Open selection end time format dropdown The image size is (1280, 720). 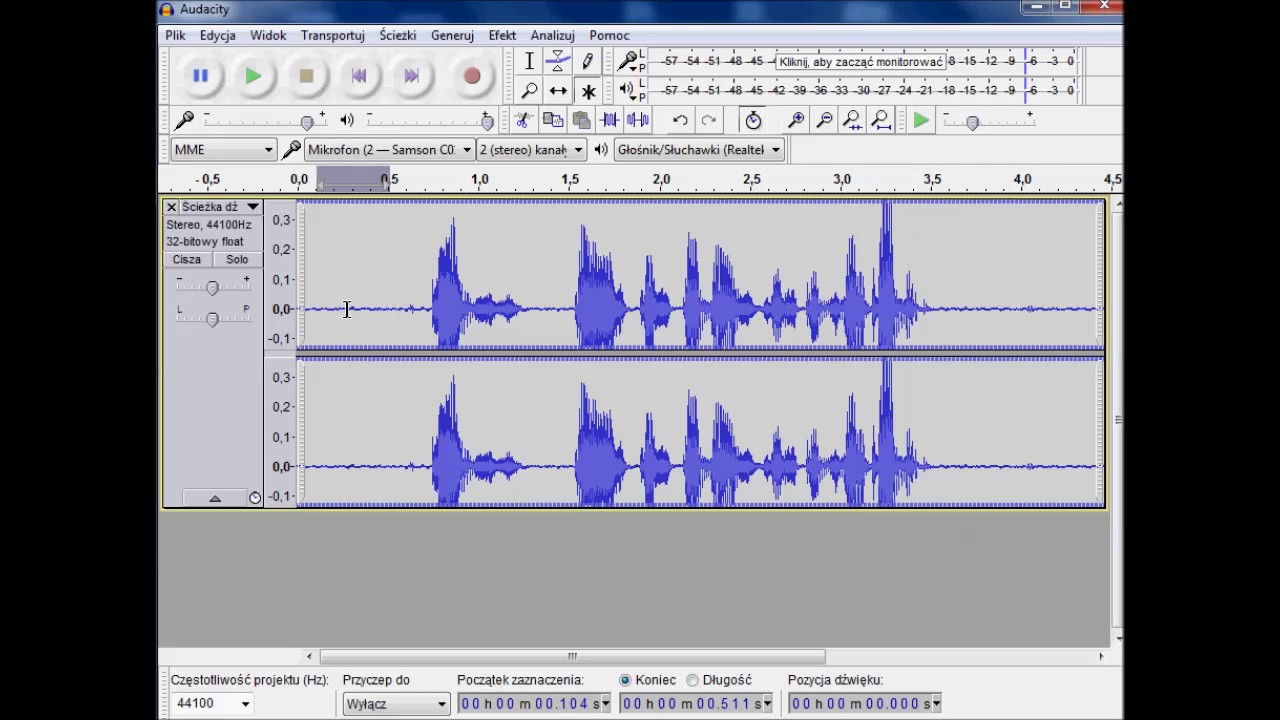pos(767,704)
